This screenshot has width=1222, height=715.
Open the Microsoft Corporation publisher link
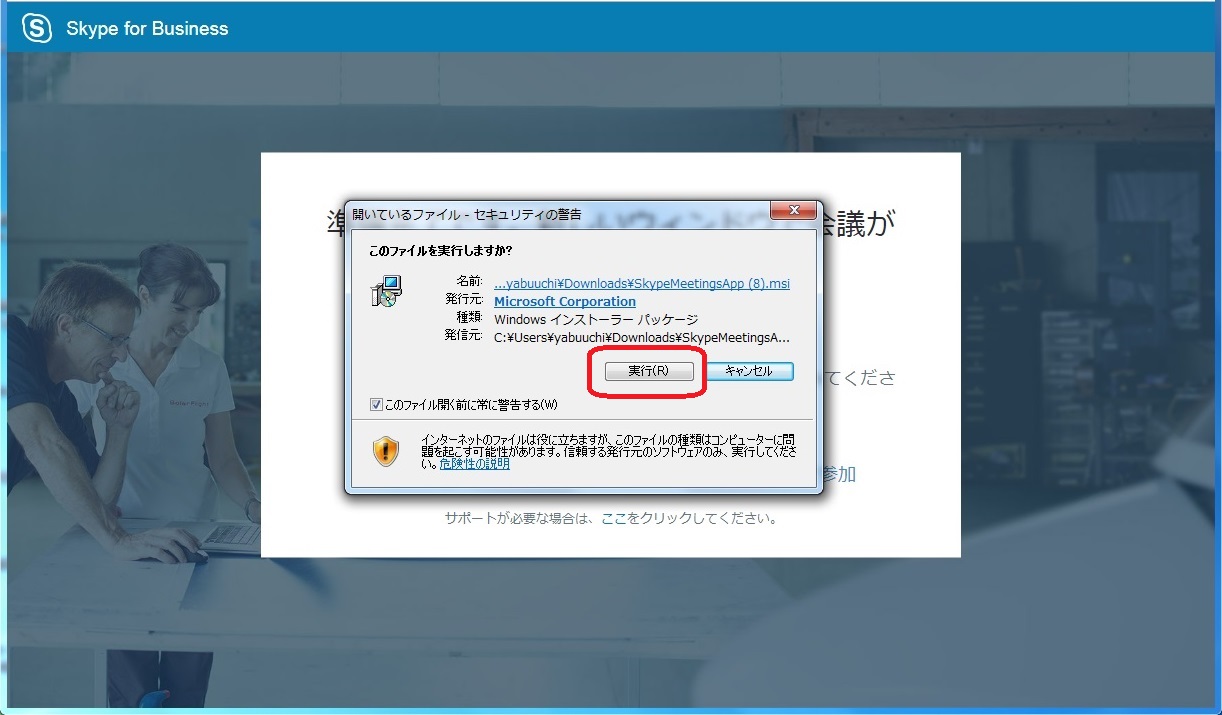565,301
